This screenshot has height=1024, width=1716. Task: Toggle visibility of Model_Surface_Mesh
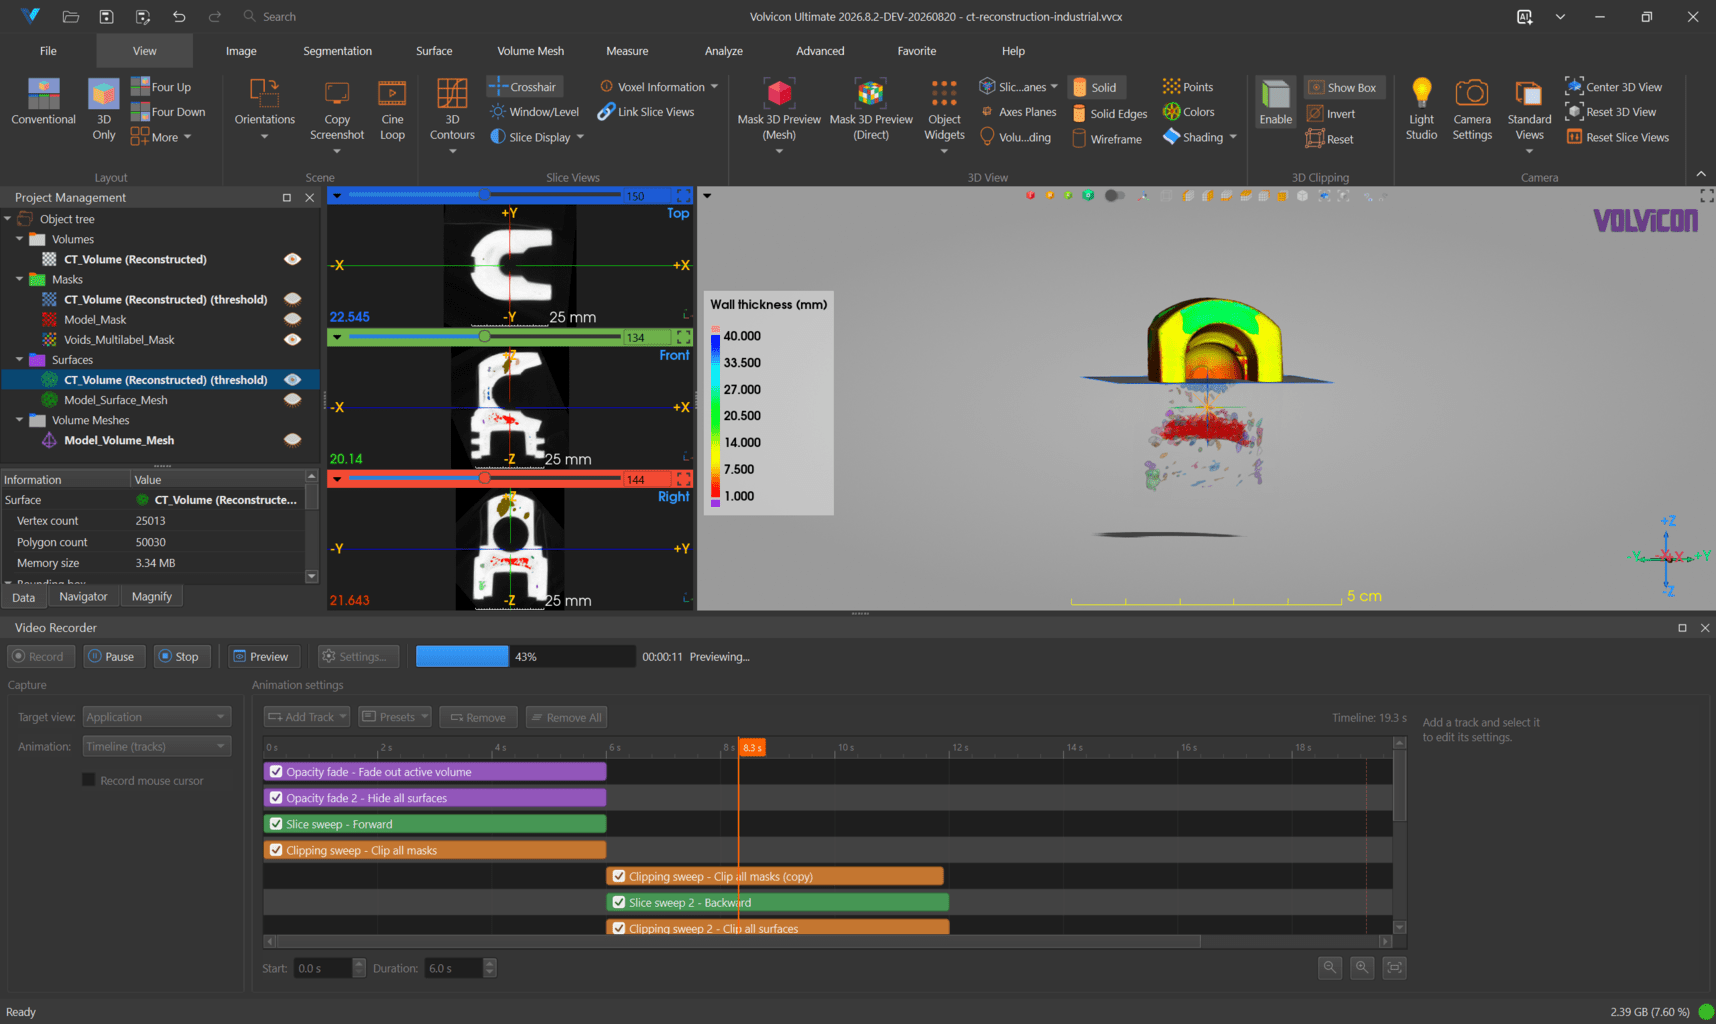292,400
